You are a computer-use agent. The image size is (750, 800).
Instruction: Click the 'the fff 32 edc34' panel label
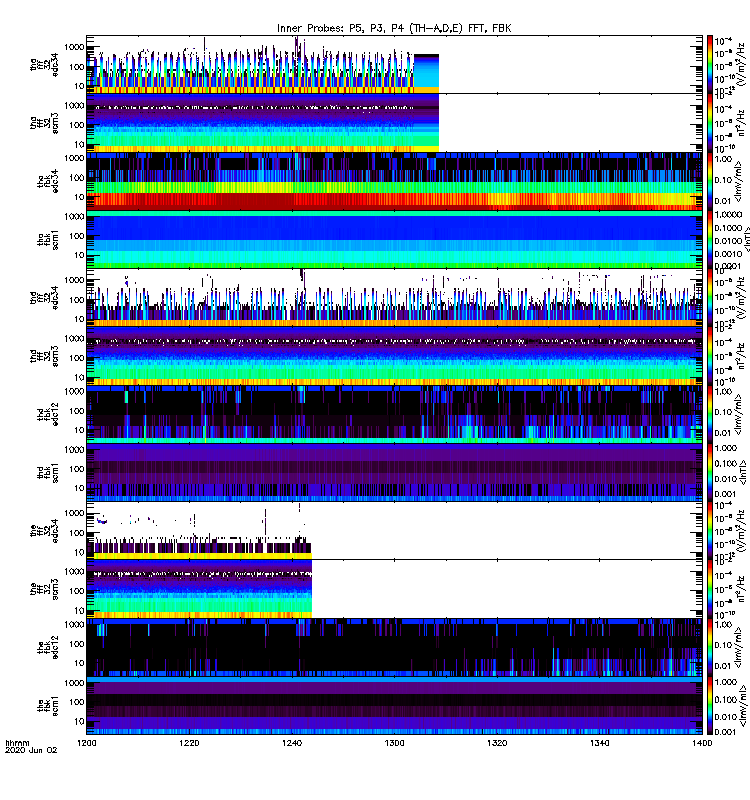click(x=44, y=531)
